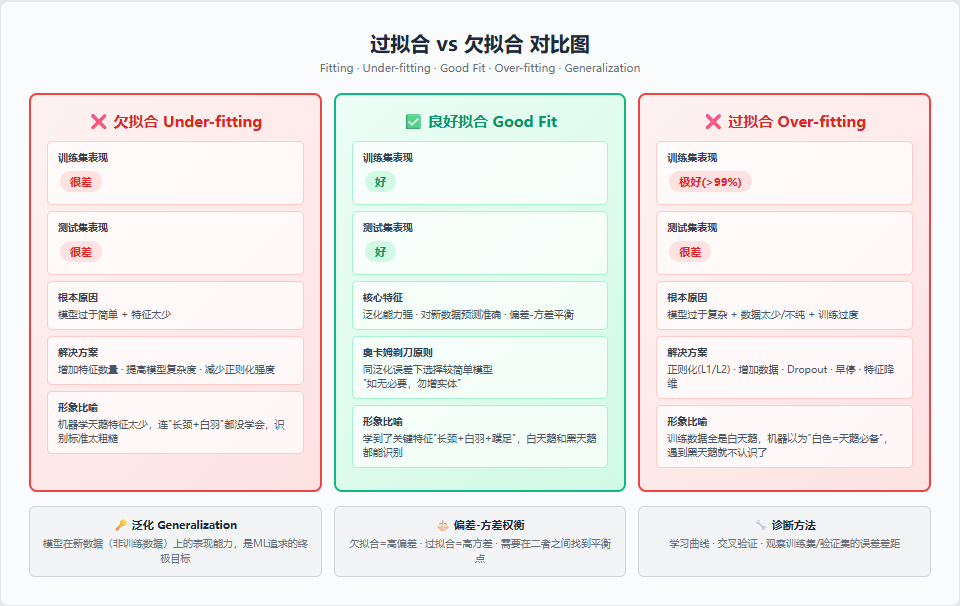This screenshot has width=960, height=606.
Task: Click the green checkmark icon beside Good Fit
Action: click(x=413, y=122)
